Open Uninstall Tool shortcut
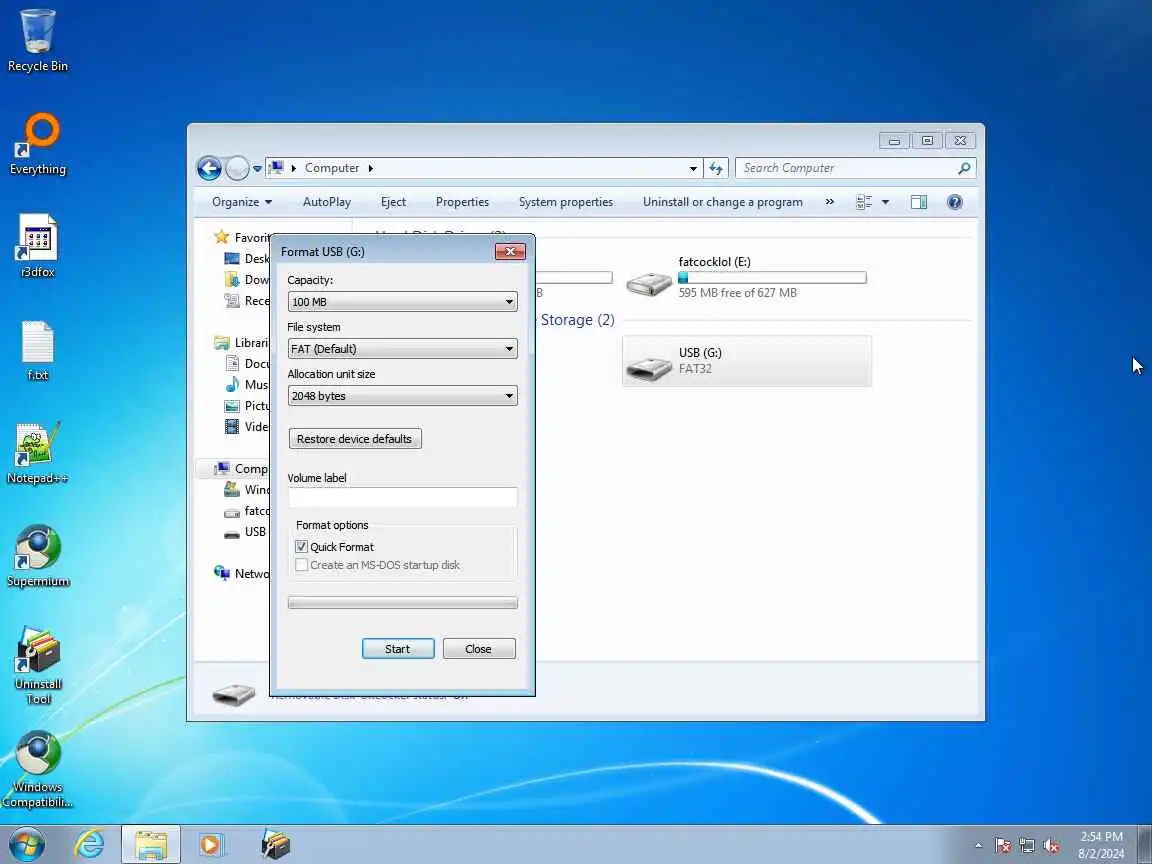Screen dimensions: 1152x864 (37, 665)
